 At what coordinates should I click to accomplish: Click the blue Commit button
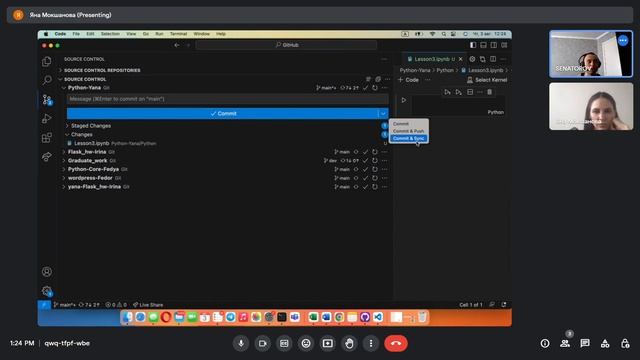223,113
